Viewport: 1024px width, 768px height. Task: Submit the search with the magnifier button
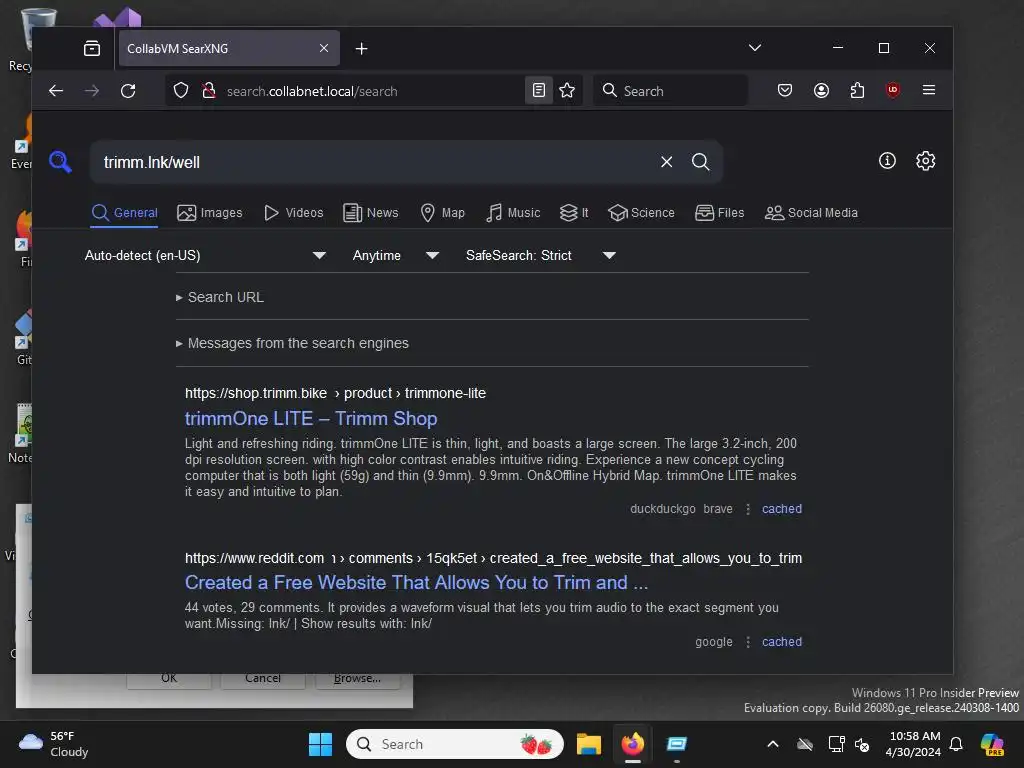click(701, 162)
